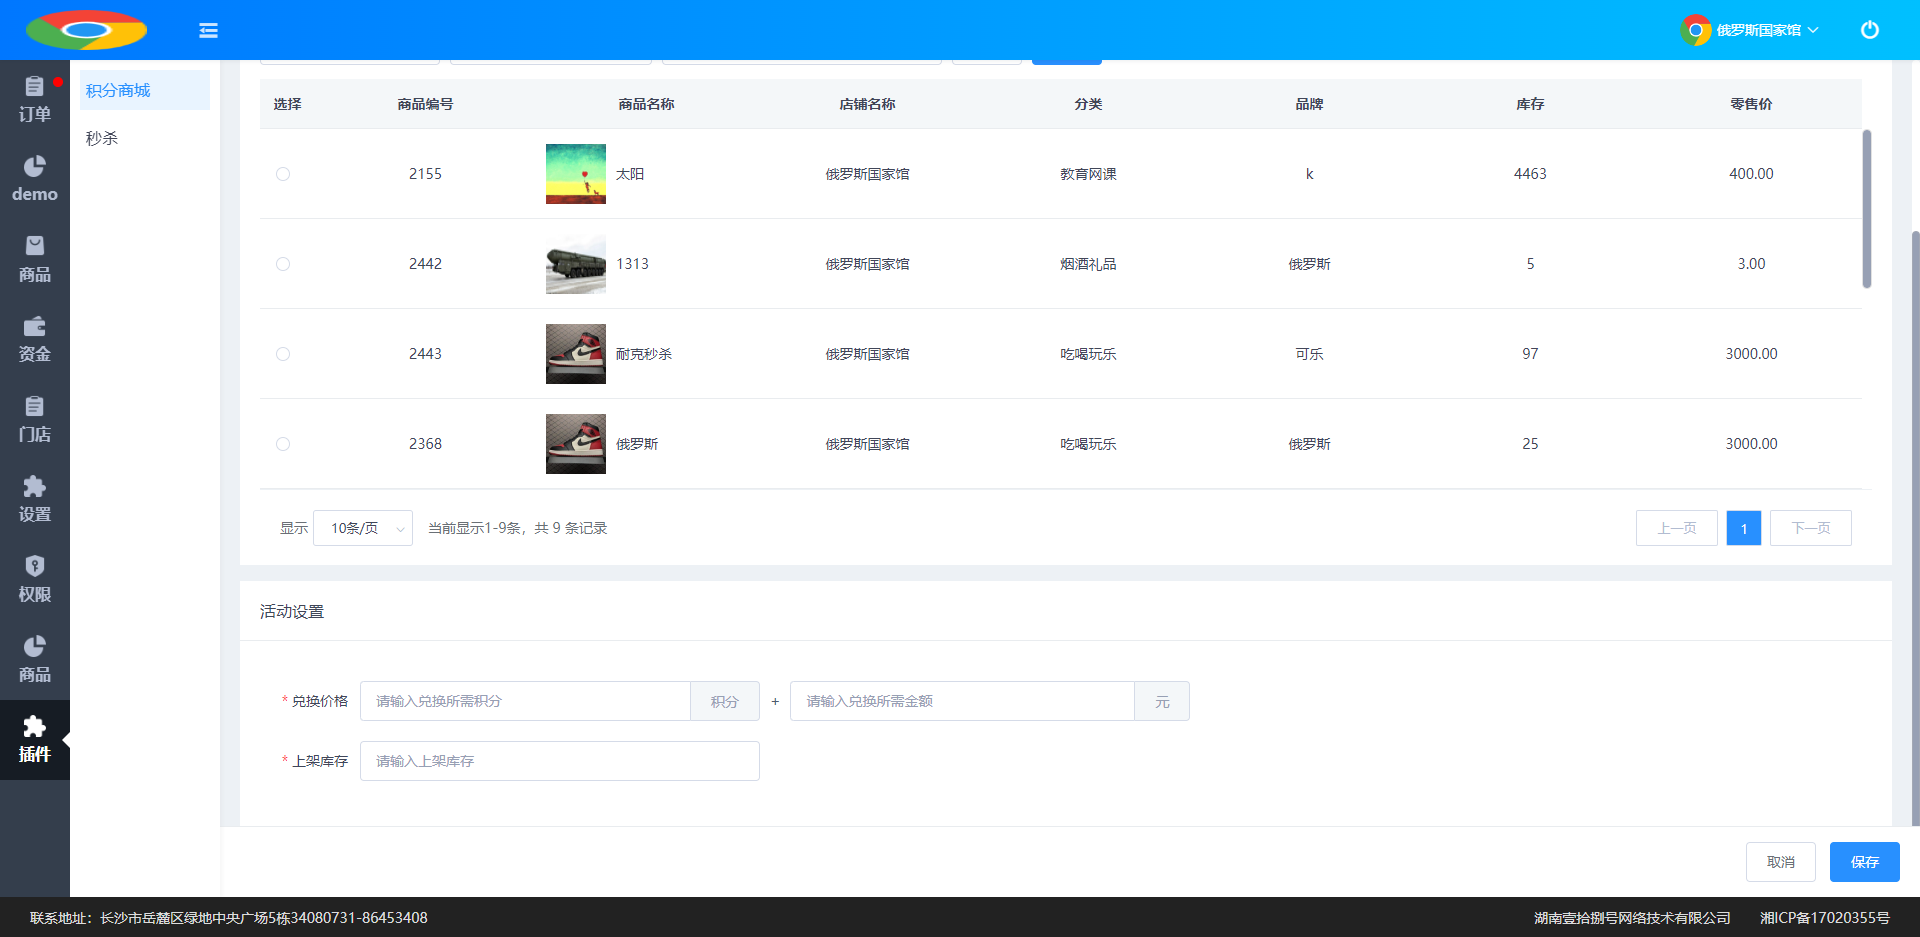1920x937 pixels.
Task: Select radio button for product 2368
Action: click(283, 444)
